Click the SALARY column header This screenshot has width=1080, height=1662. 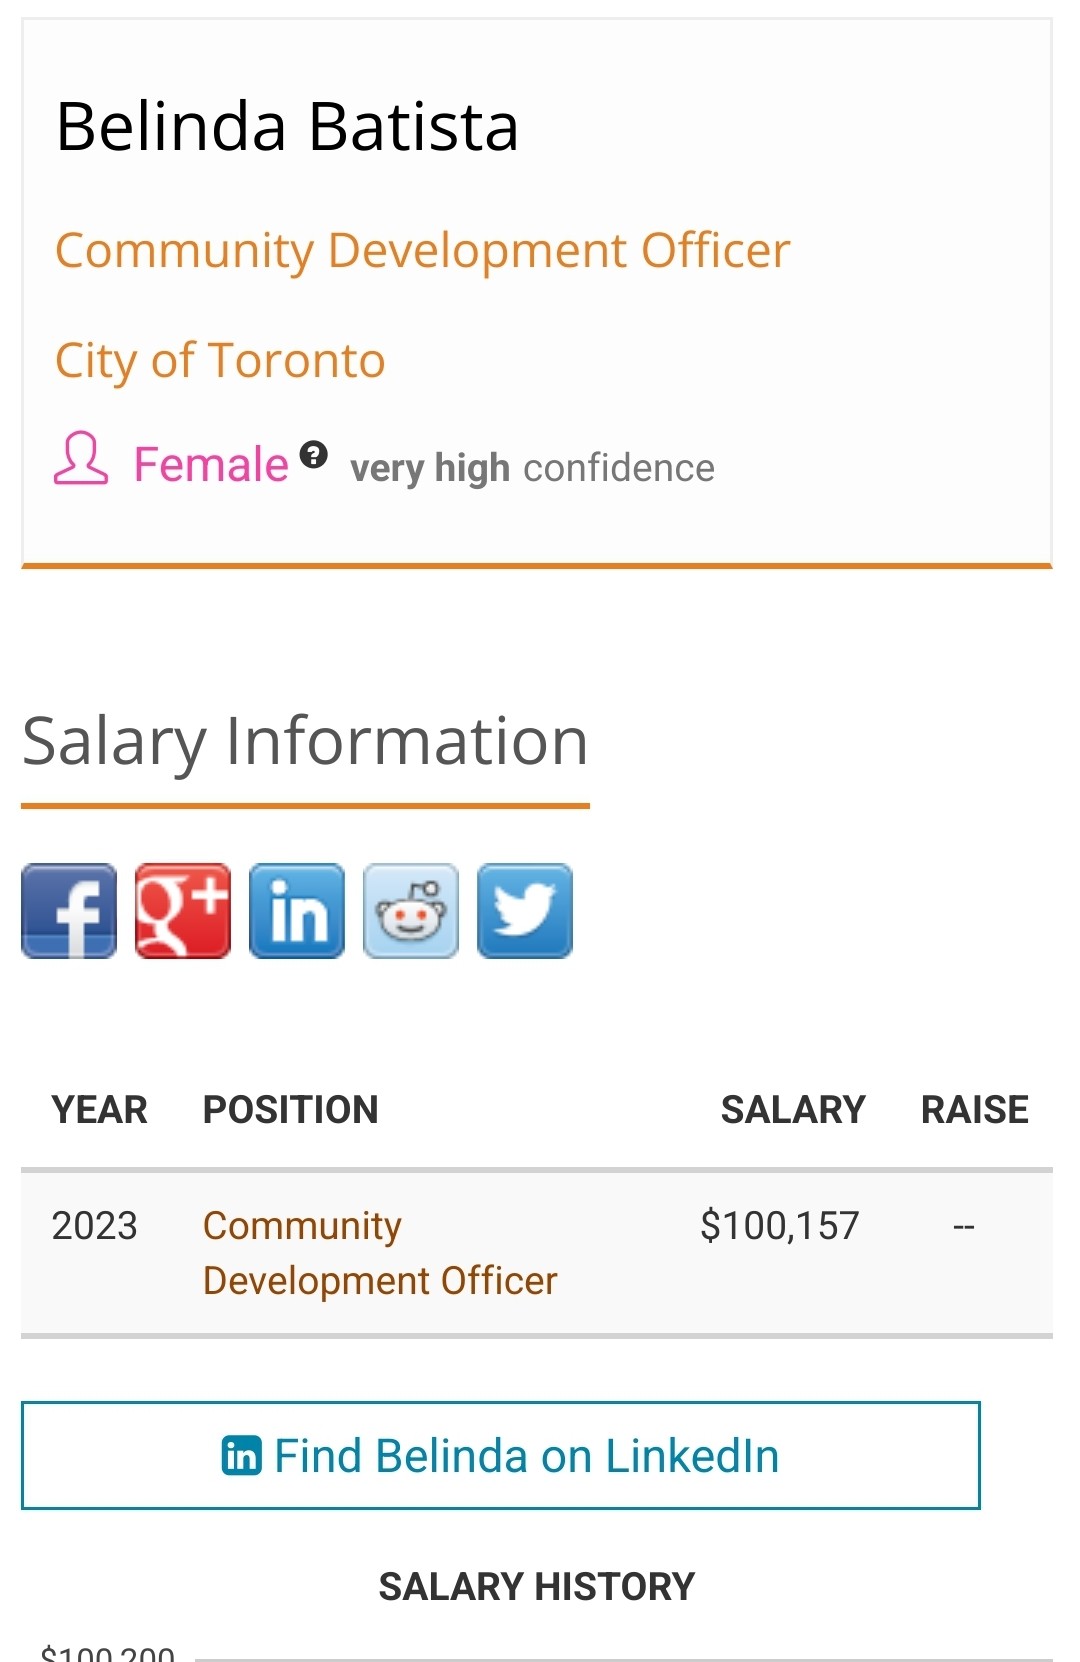pos(793,1110)
